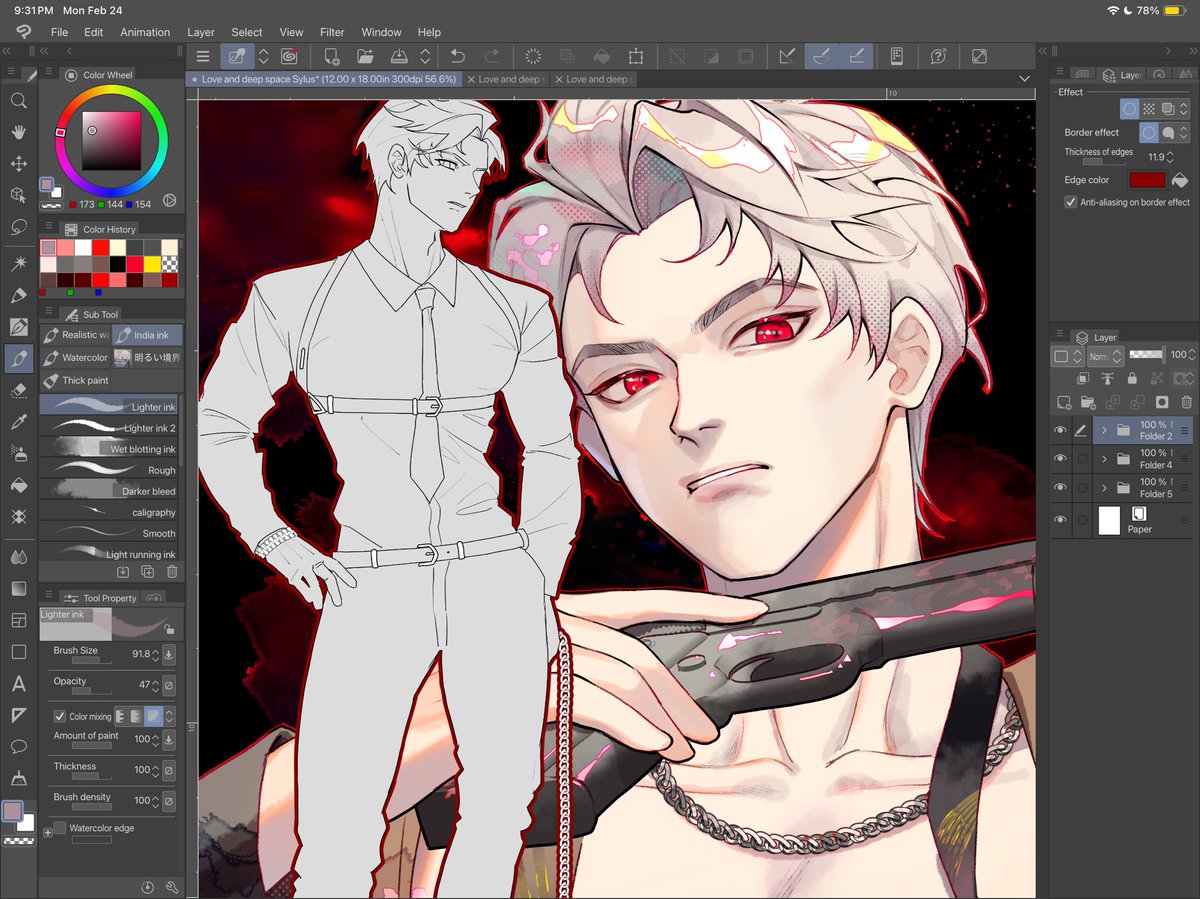The image size is (1200, 899).
Task: Select the Hand tool in the toolbar
Action: coord(18,131)
